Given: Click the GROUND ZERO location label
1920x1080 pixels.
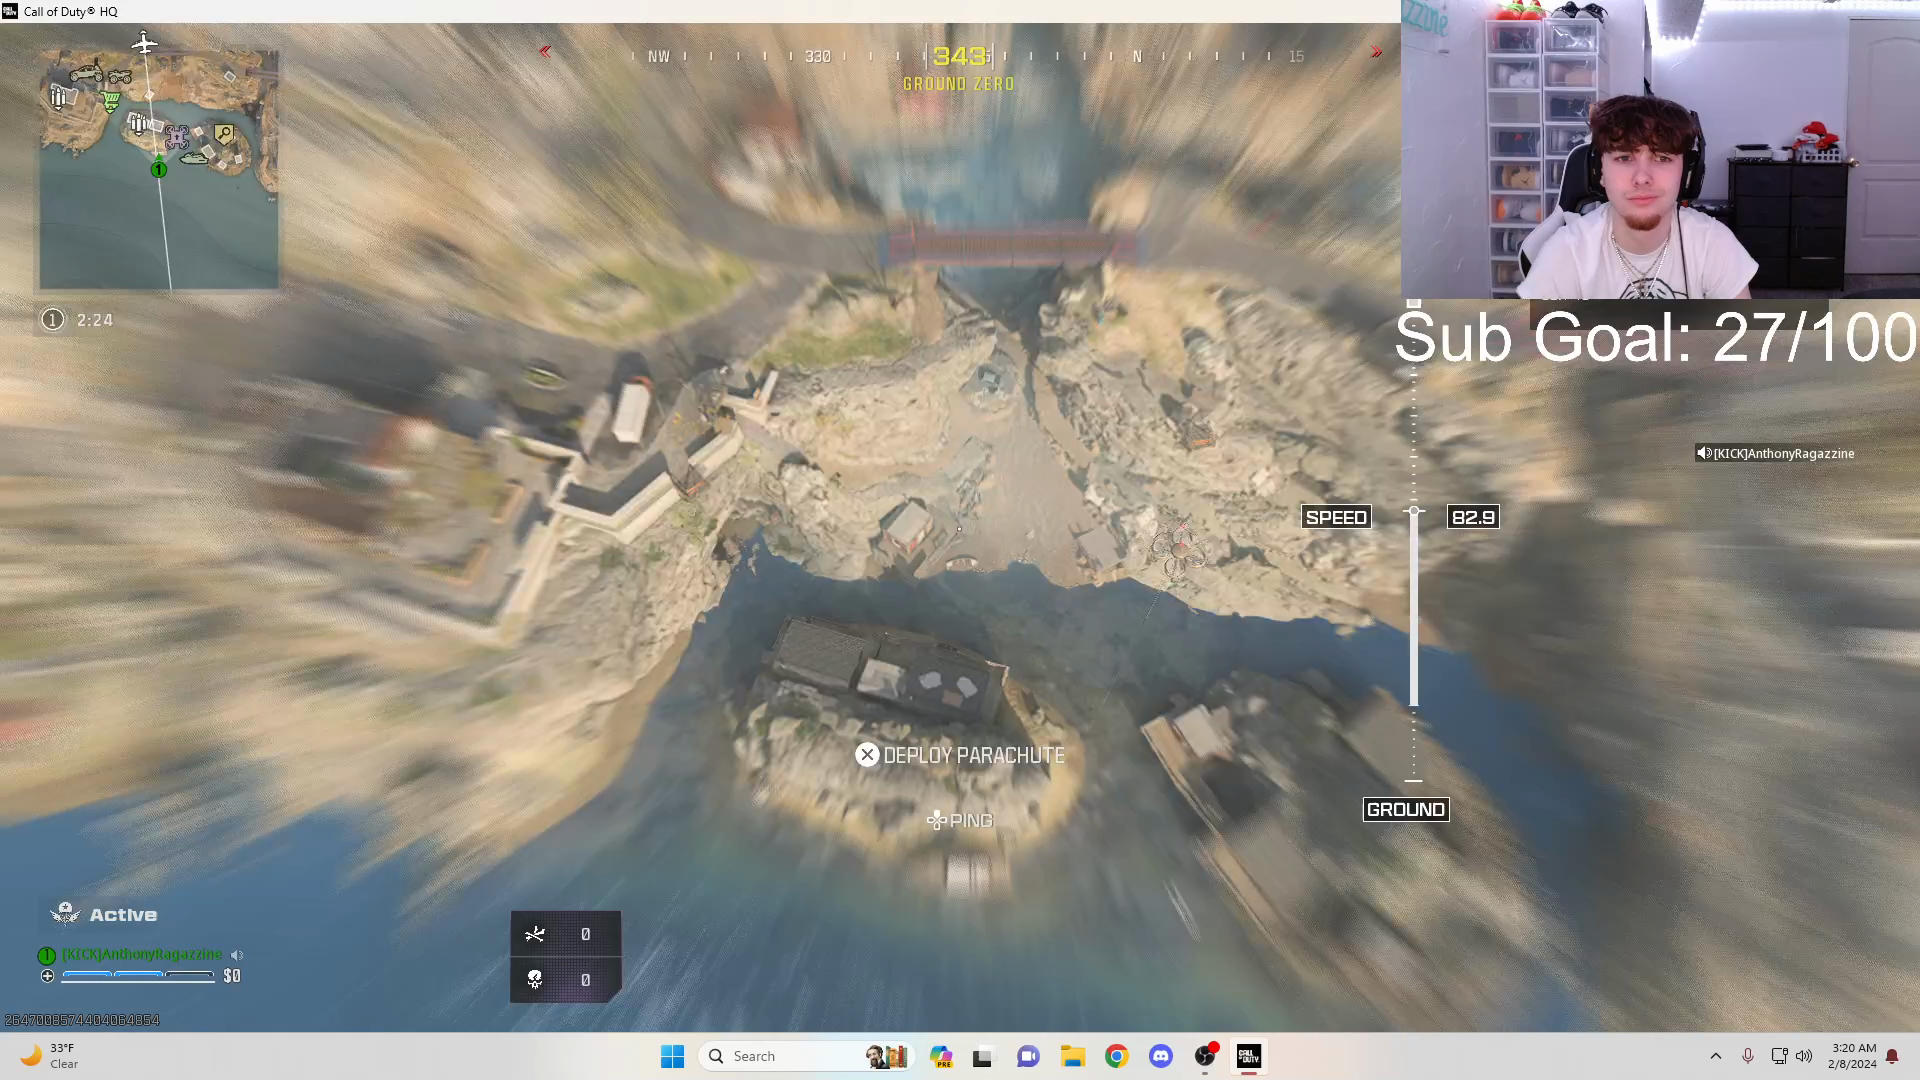Looking at the screenshot, I should click(x=959, y=84).
